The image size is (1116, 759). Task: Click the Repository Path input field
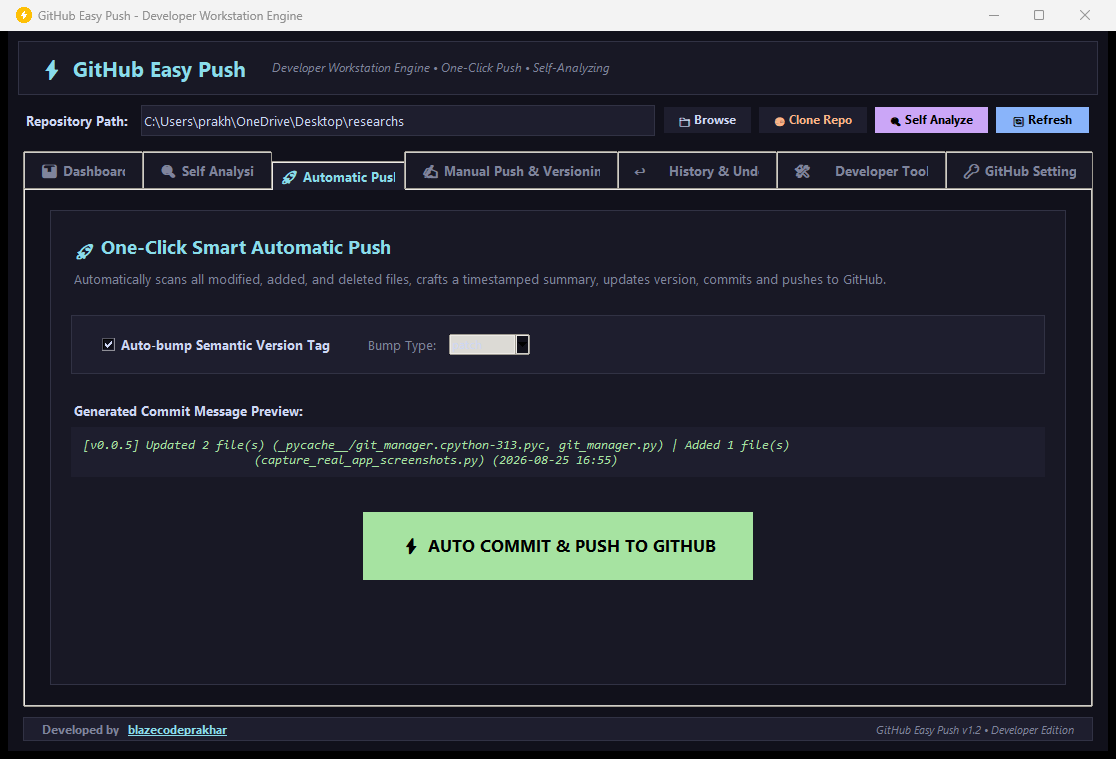[397, 121]
